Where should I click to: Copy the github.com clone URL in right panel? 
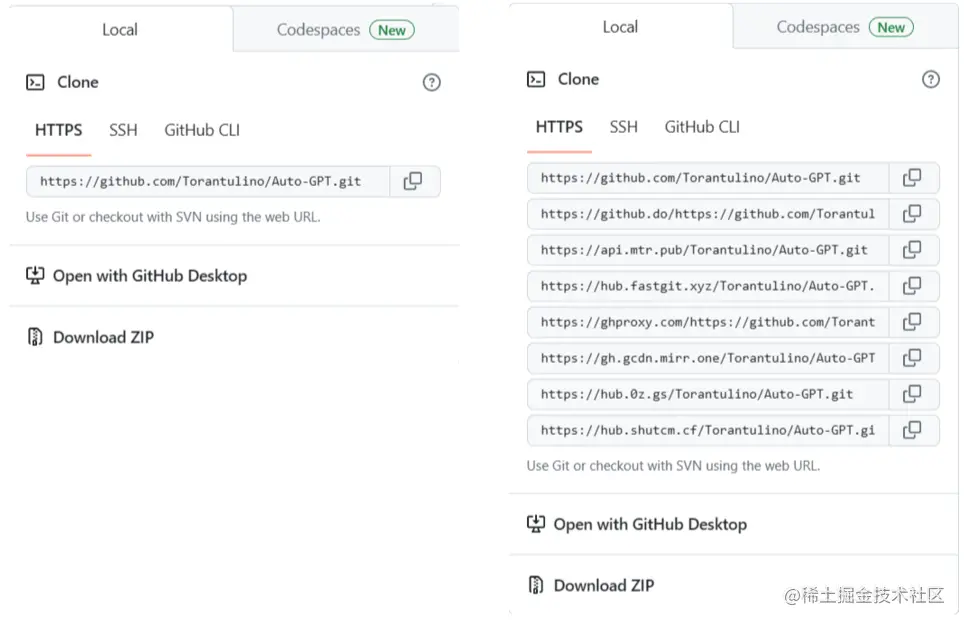pyautogui.click(x=912, y=178)
